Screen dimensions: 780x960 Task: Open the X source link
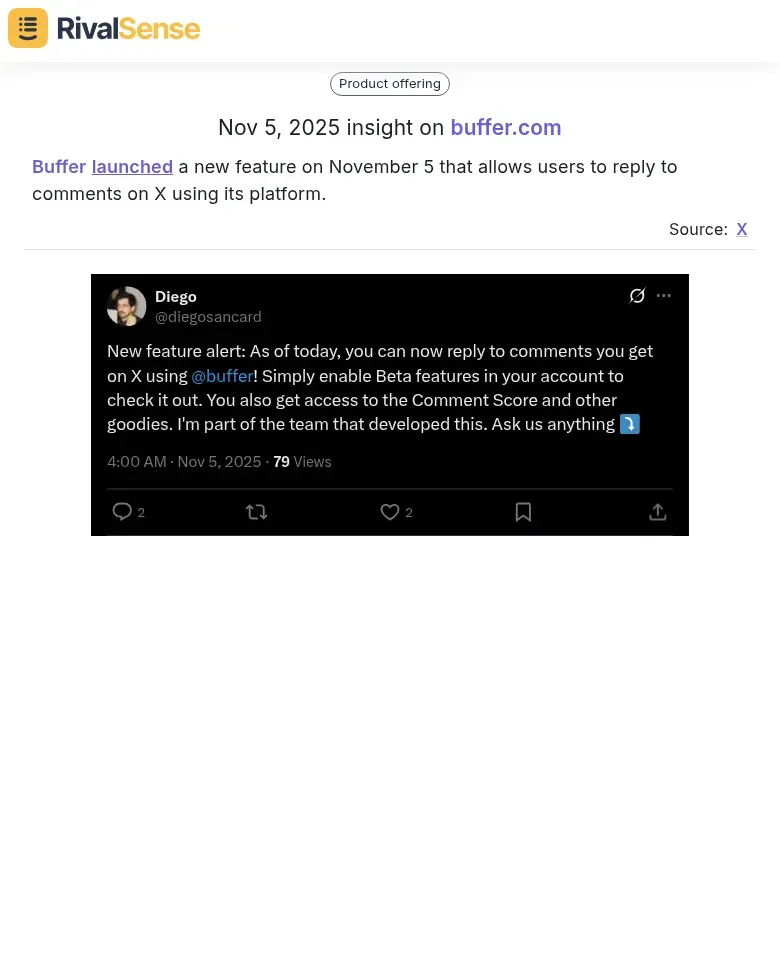(x=742, y=229)
